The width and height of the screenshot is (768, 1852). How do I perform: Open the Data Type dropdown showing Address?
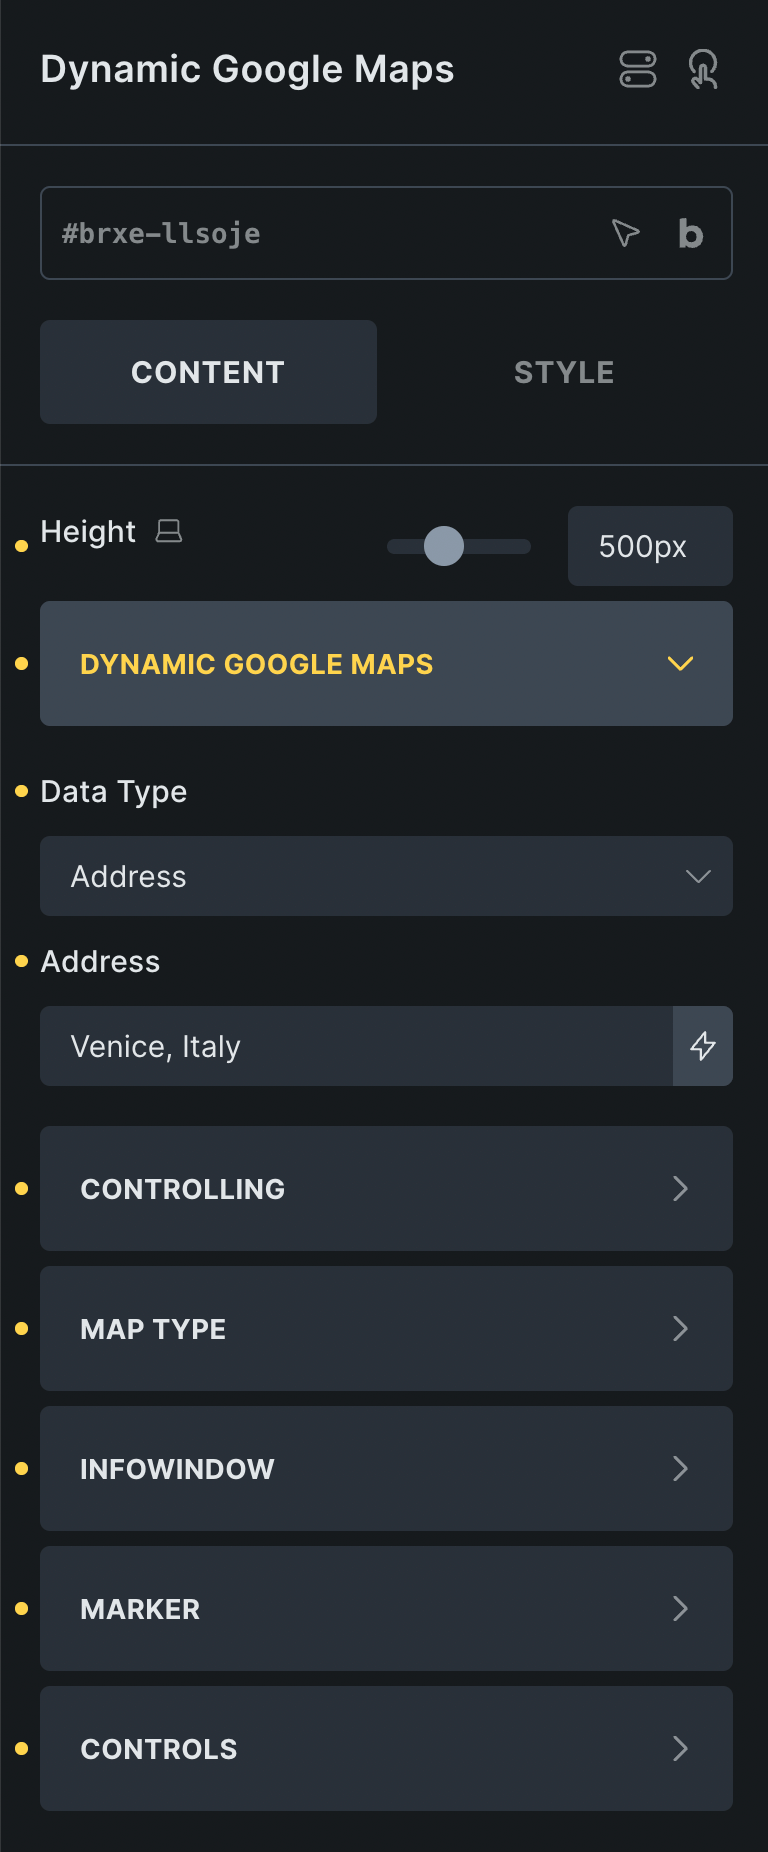tap(386, 876)
